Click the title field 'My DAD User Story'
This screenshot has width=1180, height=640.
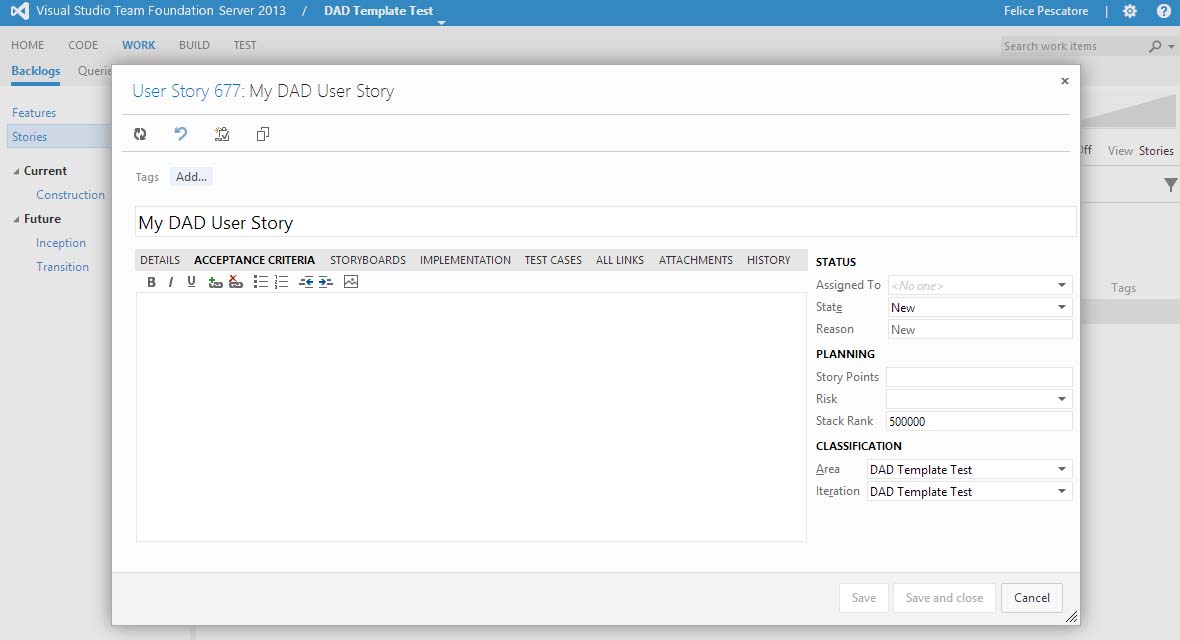[x=606, y=223]
